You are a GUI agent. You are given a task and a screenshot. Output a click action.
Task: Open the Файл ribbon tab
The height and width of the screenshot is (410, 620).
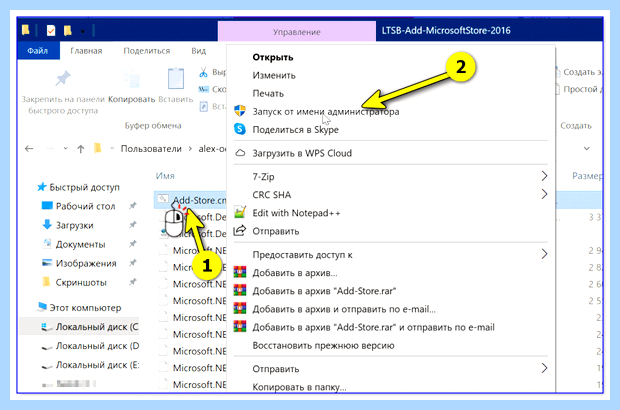38,51
